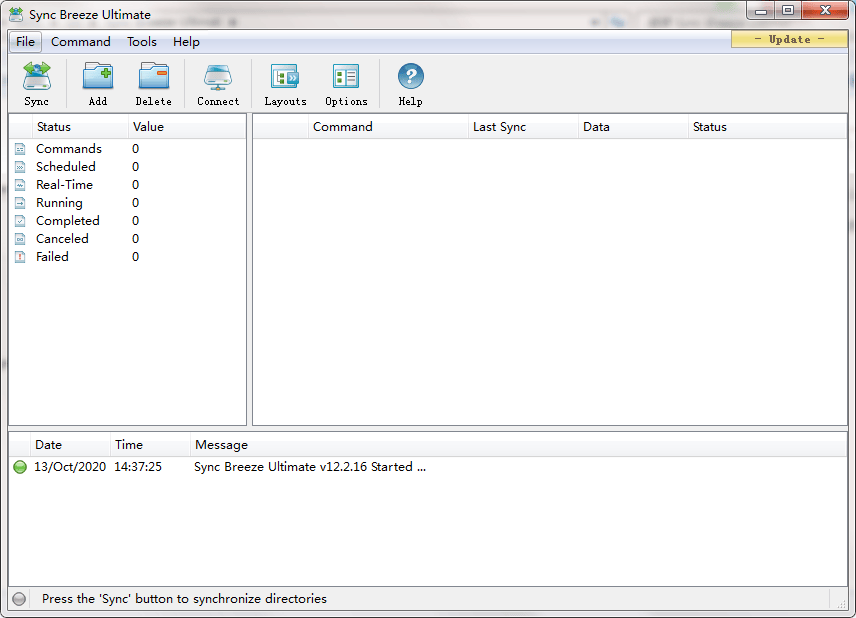This screenshot has width=856, height=618.
Task: Click the gray status circle in the bottom bar
Action: click(18, 598)
